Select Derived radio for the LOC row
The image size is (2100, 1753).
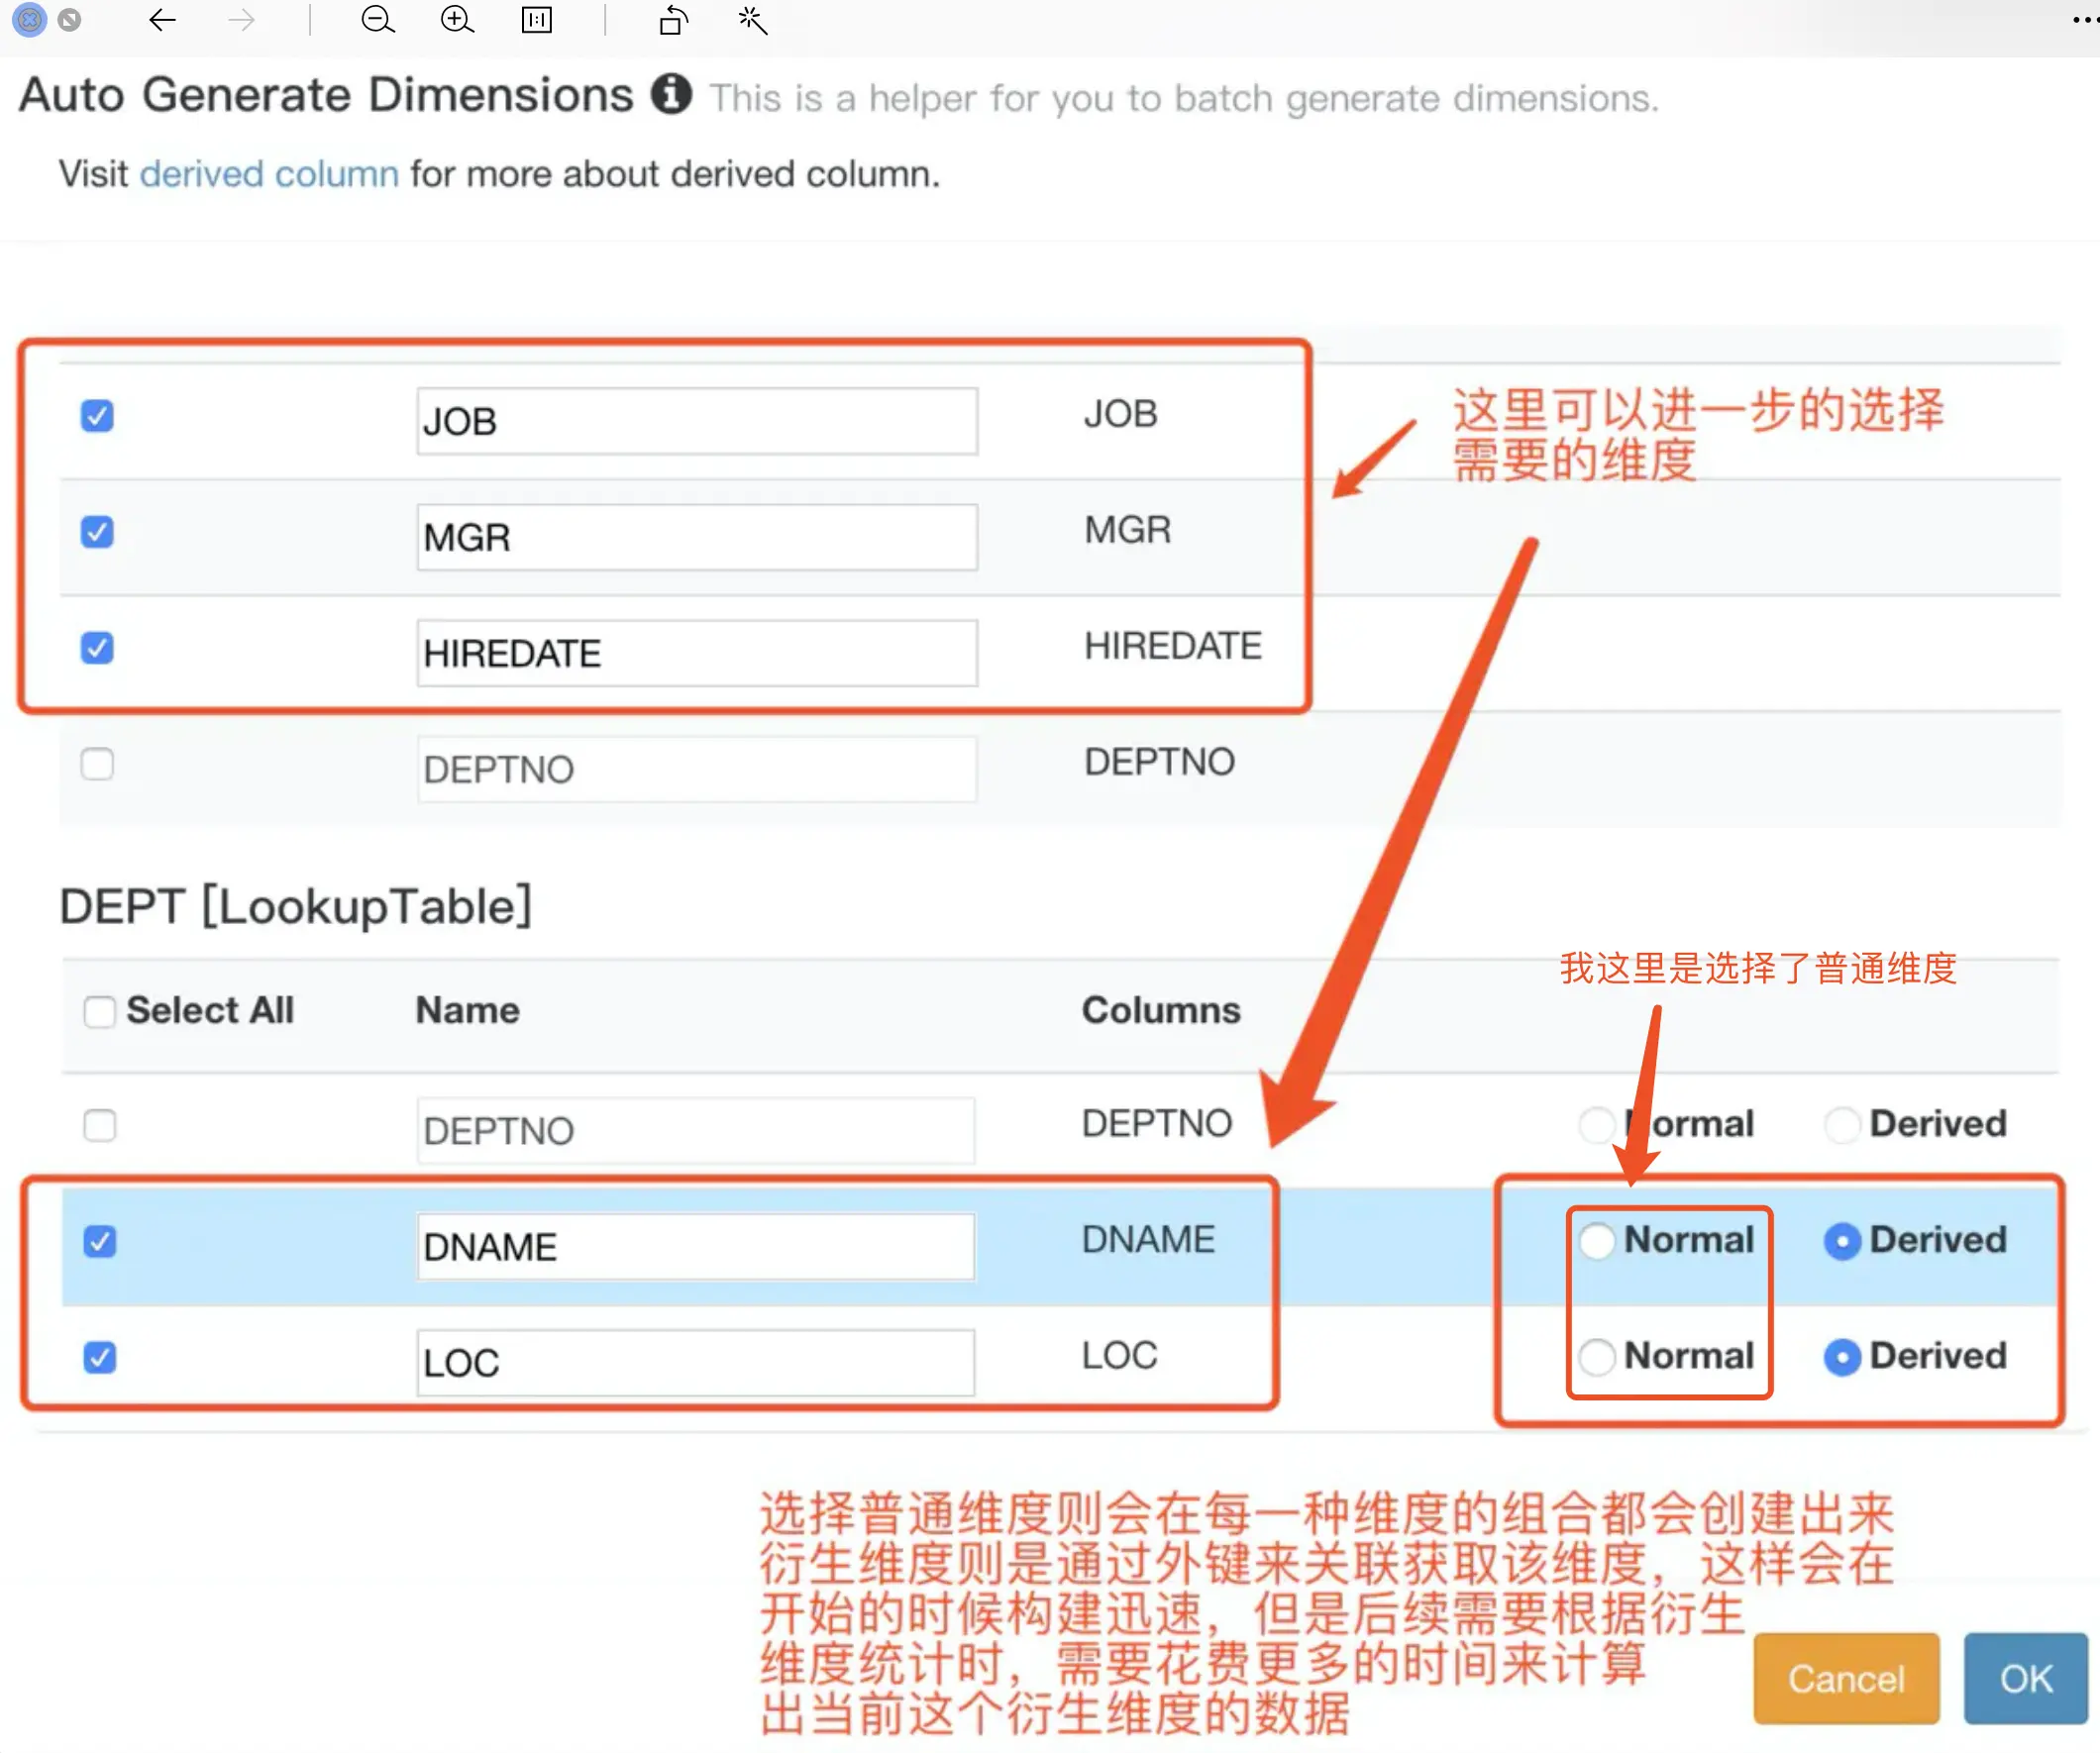click(1842, 1357)
